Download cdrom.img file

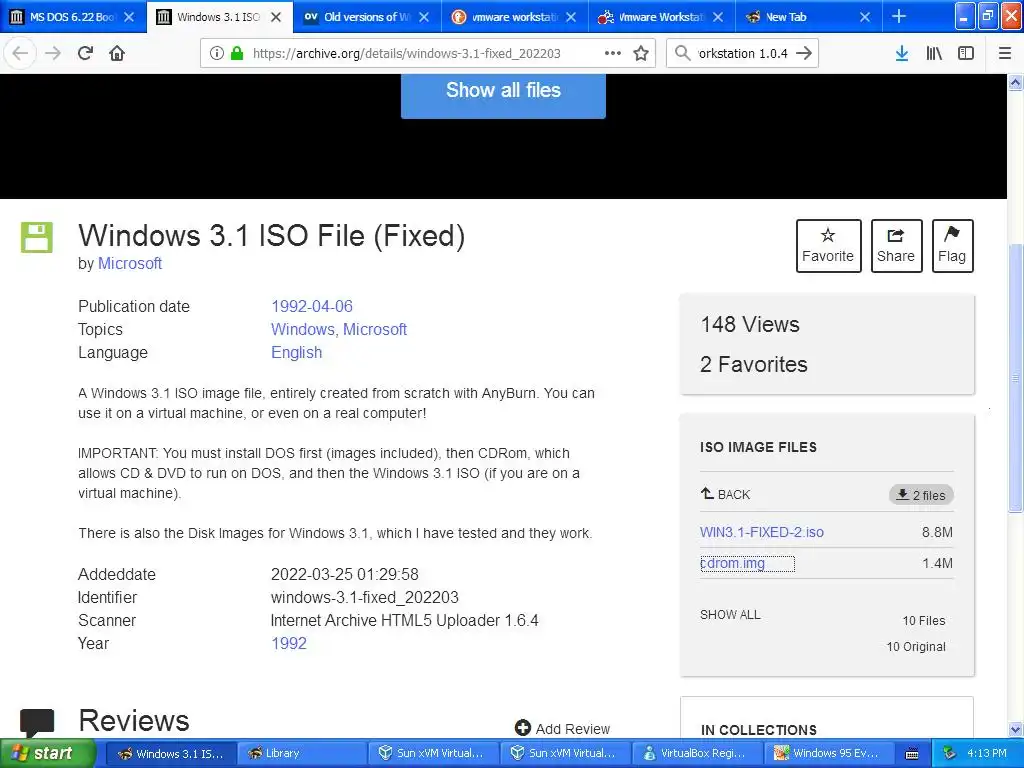click(x=733, y=563)
